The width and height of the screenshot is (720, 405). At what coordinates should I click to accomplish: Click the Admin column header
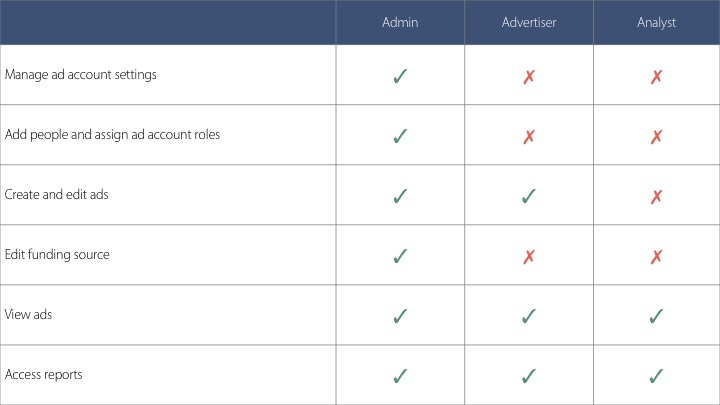[400, 23]
